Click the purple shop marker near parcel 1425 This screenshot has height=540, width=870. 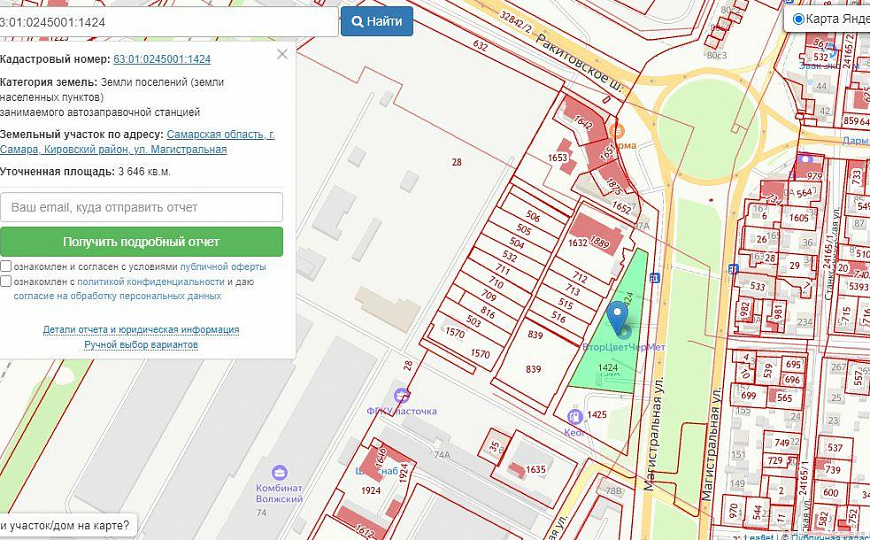point(574,416)
